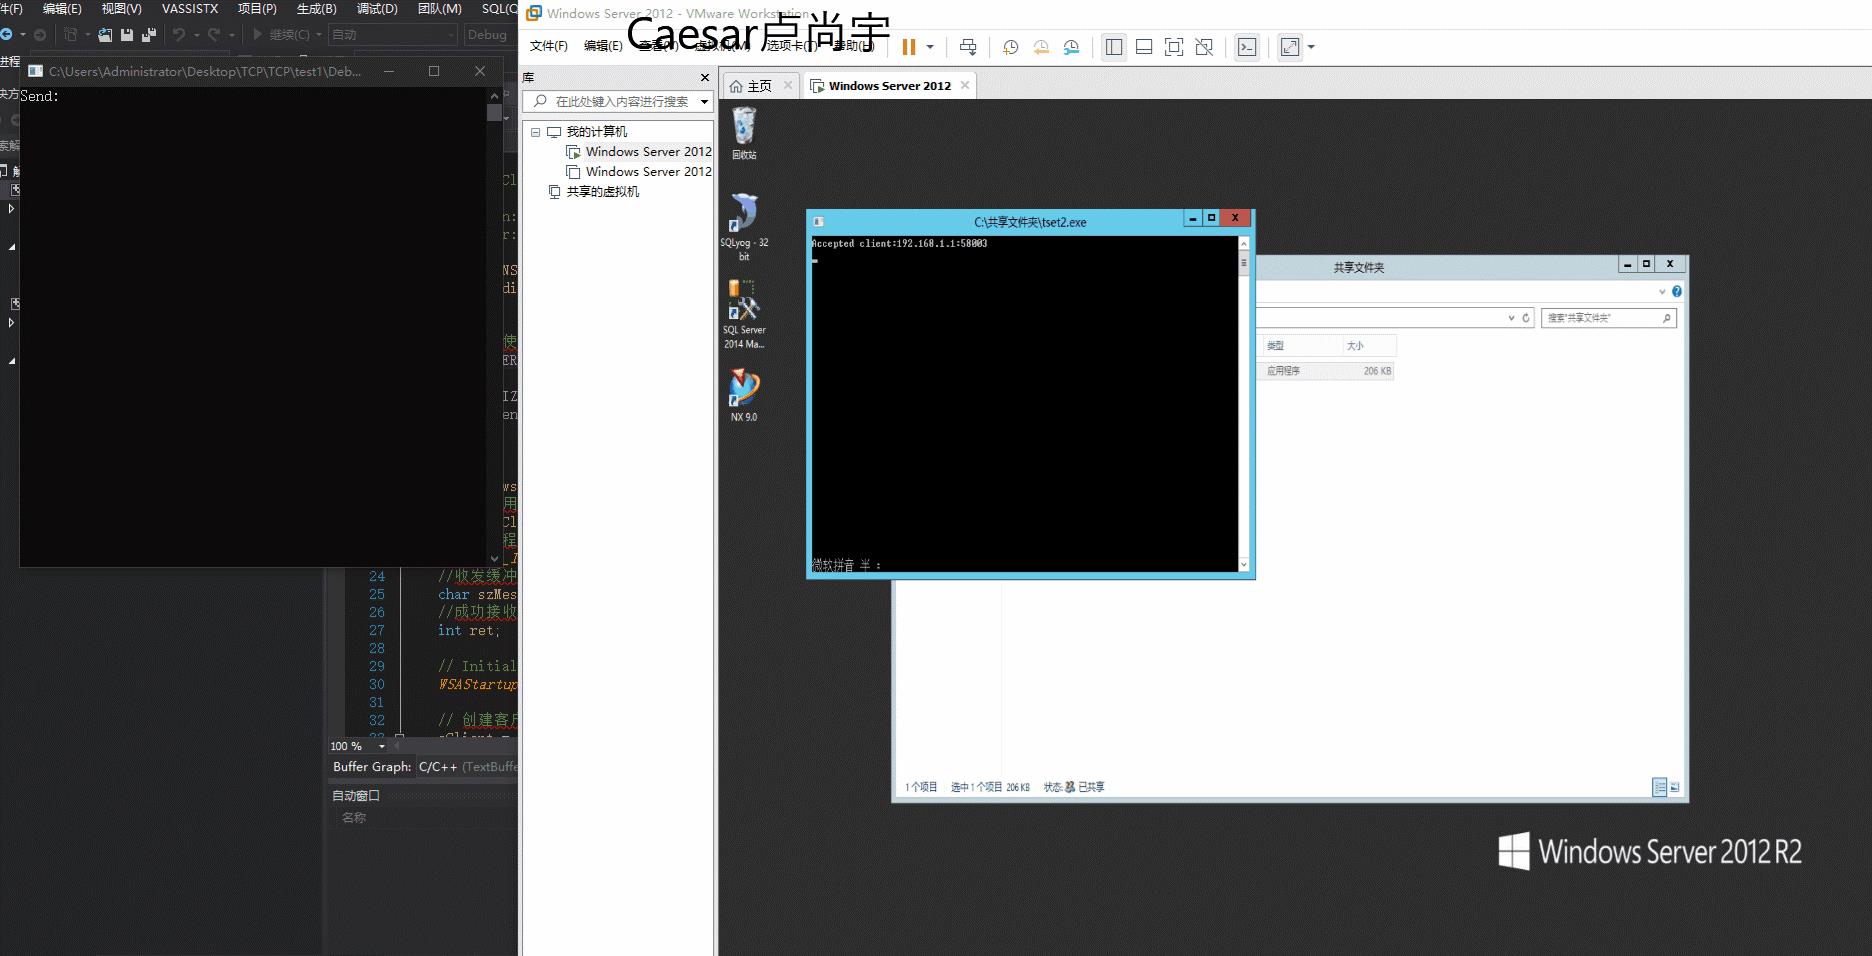Open Visual Studio 调试(D) menu
The width and height of the screenshot is (1872, 956).
coord(377,9)
